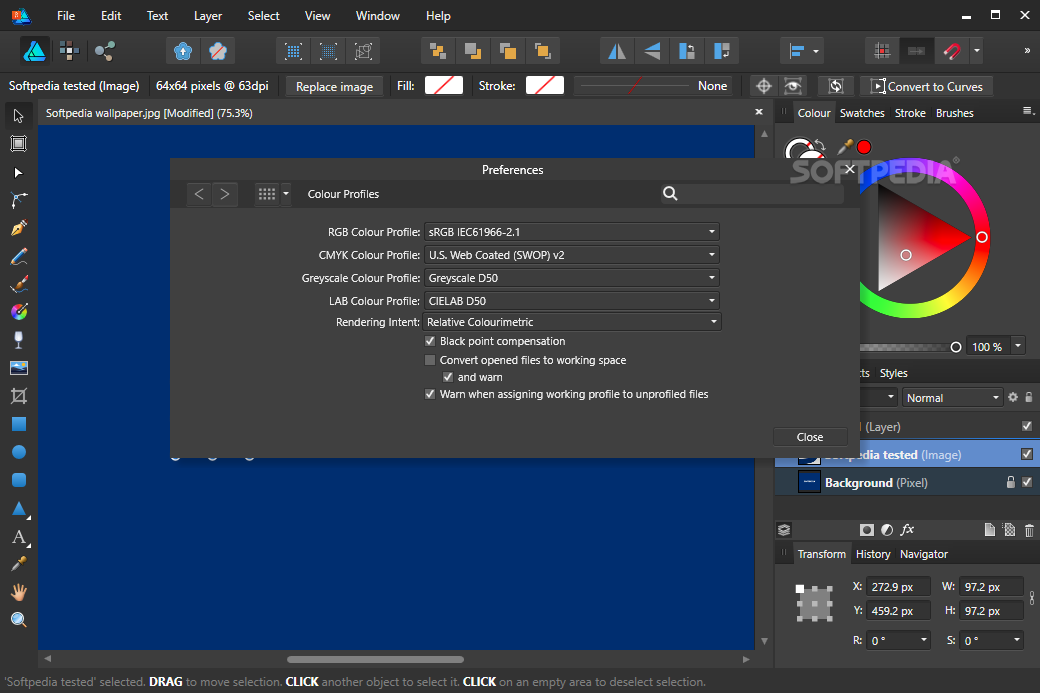Open Normal blend mode dropdown

[x=952, y=397]
